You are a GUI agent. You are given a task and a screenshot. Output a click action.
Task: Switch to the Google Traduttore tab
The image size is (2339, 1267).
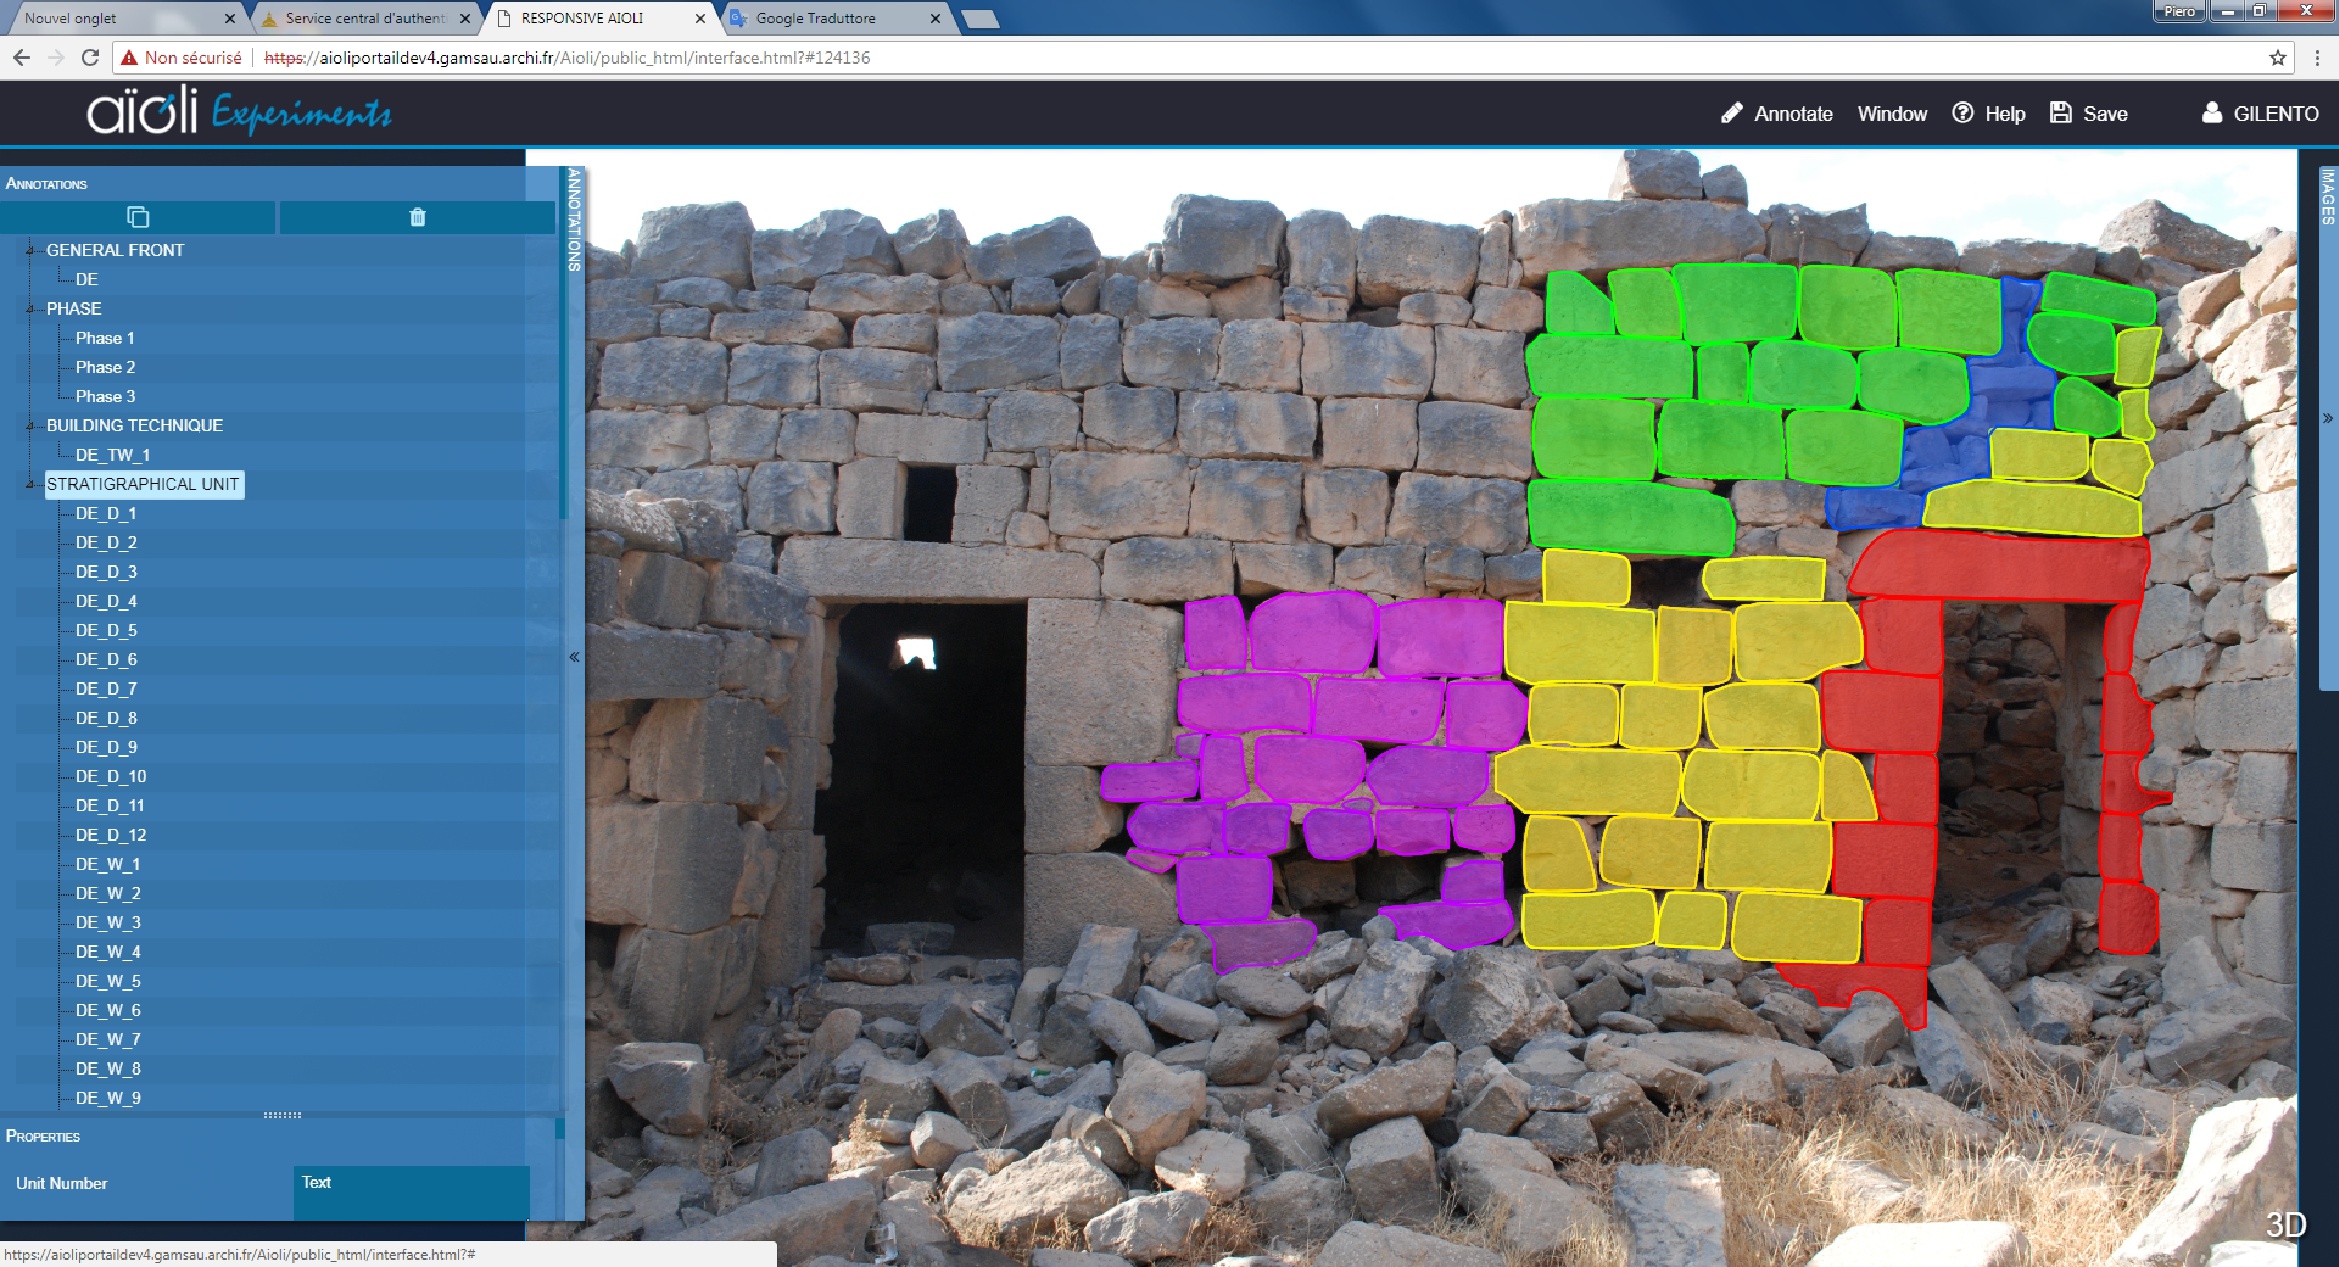tap(816, 18)
